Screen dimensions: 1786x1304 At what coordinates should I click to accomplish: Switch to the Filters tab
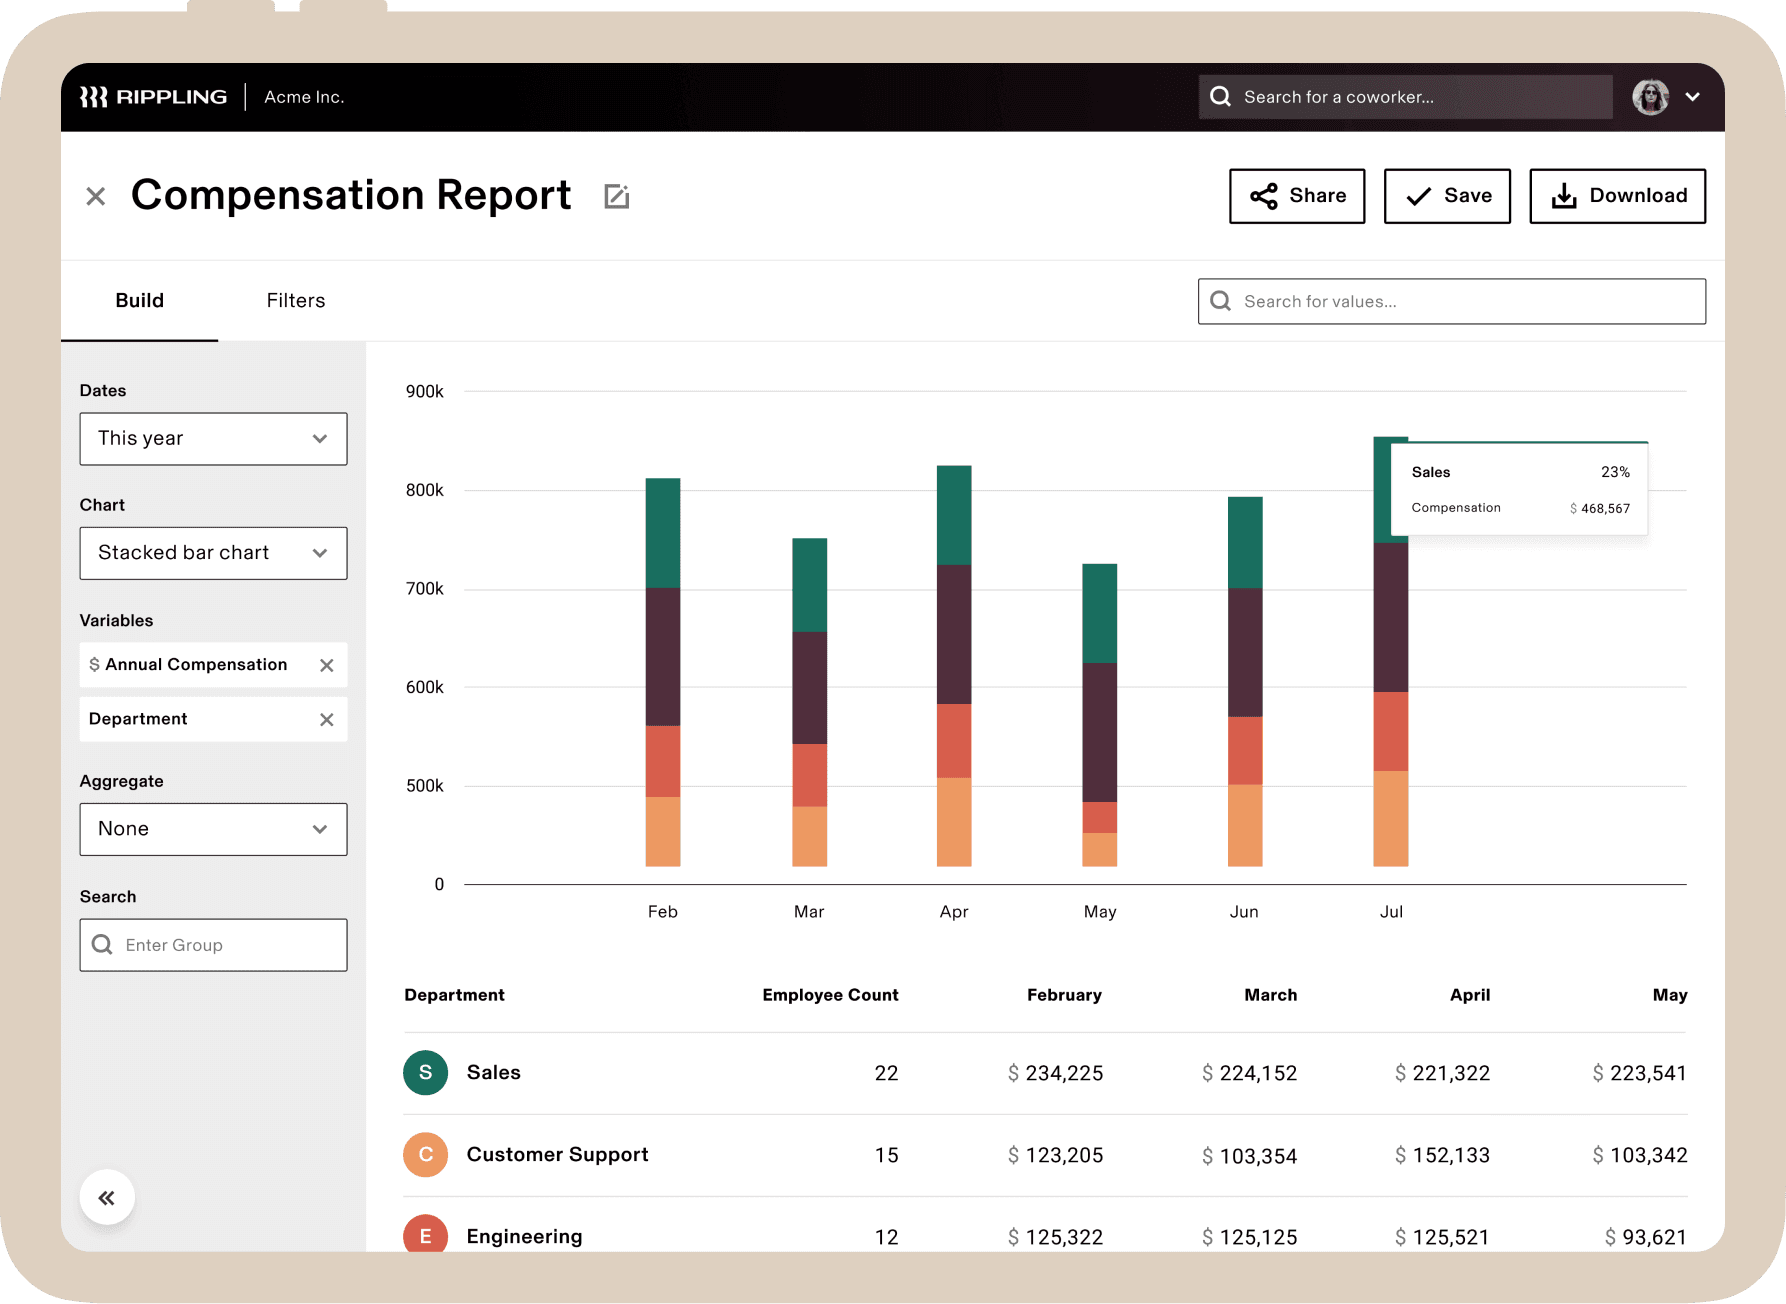tap(295, 301)
